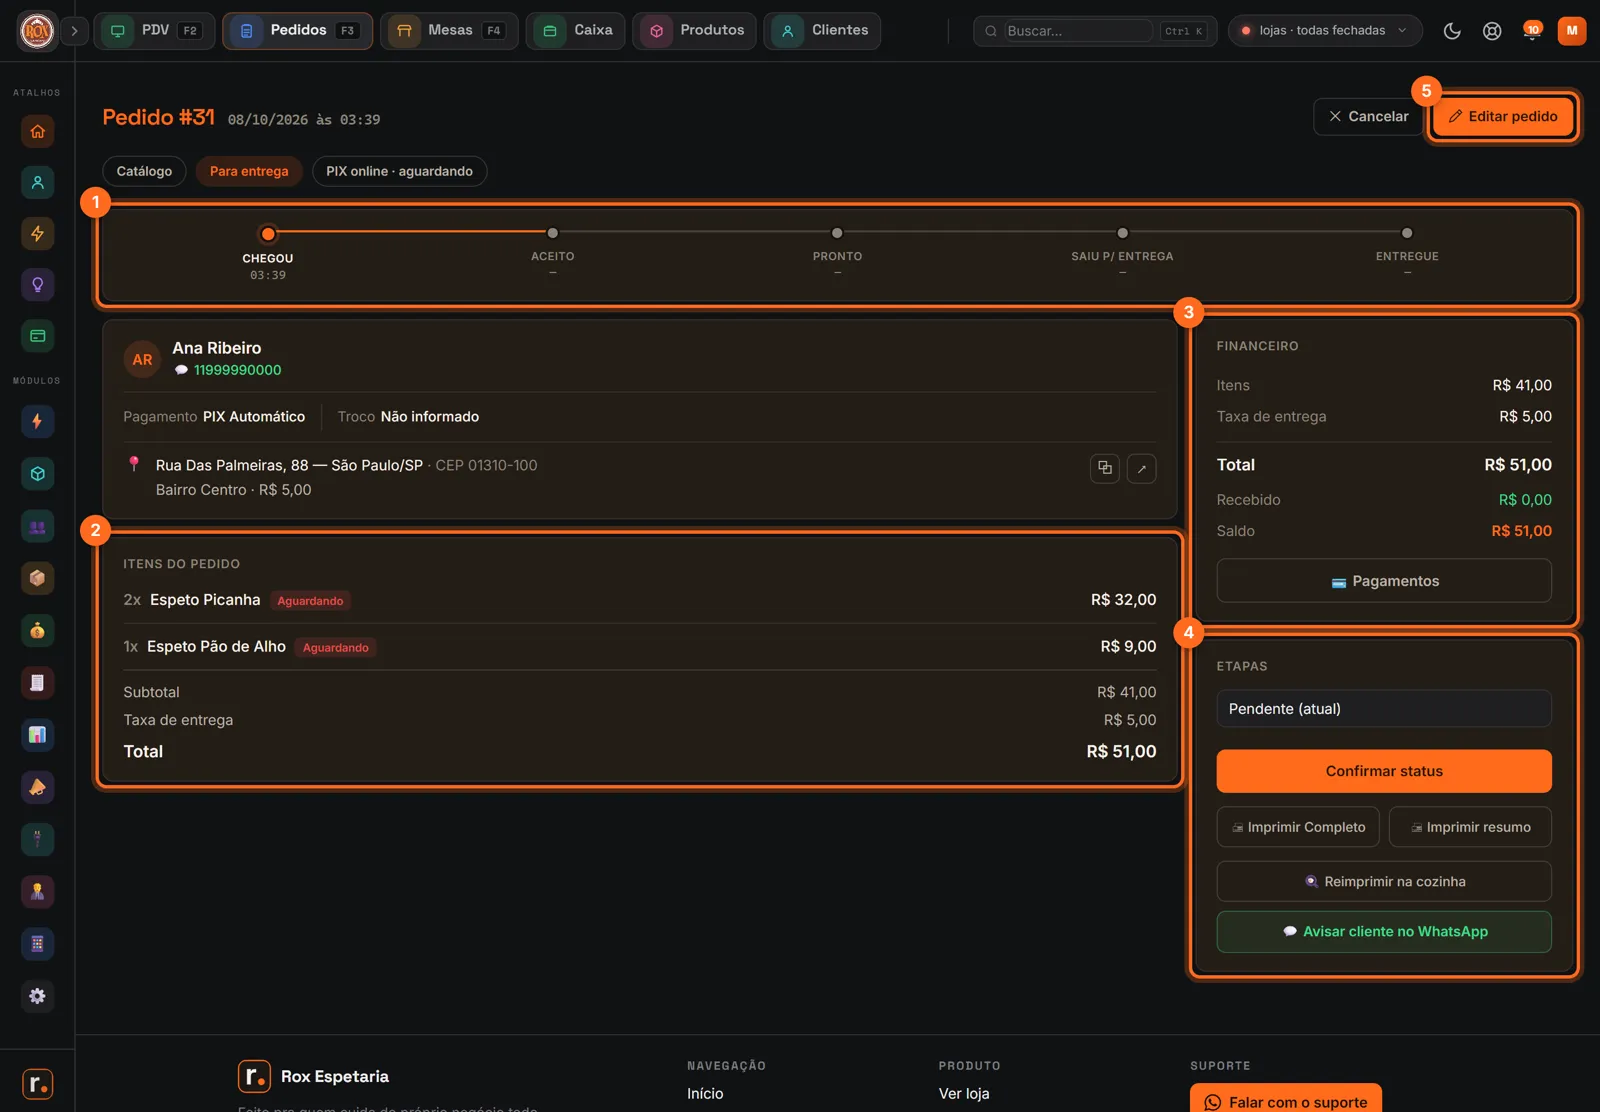Image resolution: width=1600 pixels, height=1112 pixels.
Task: Go to the Caixa tab
Action: pyautogui.click(x=576, y=31)
